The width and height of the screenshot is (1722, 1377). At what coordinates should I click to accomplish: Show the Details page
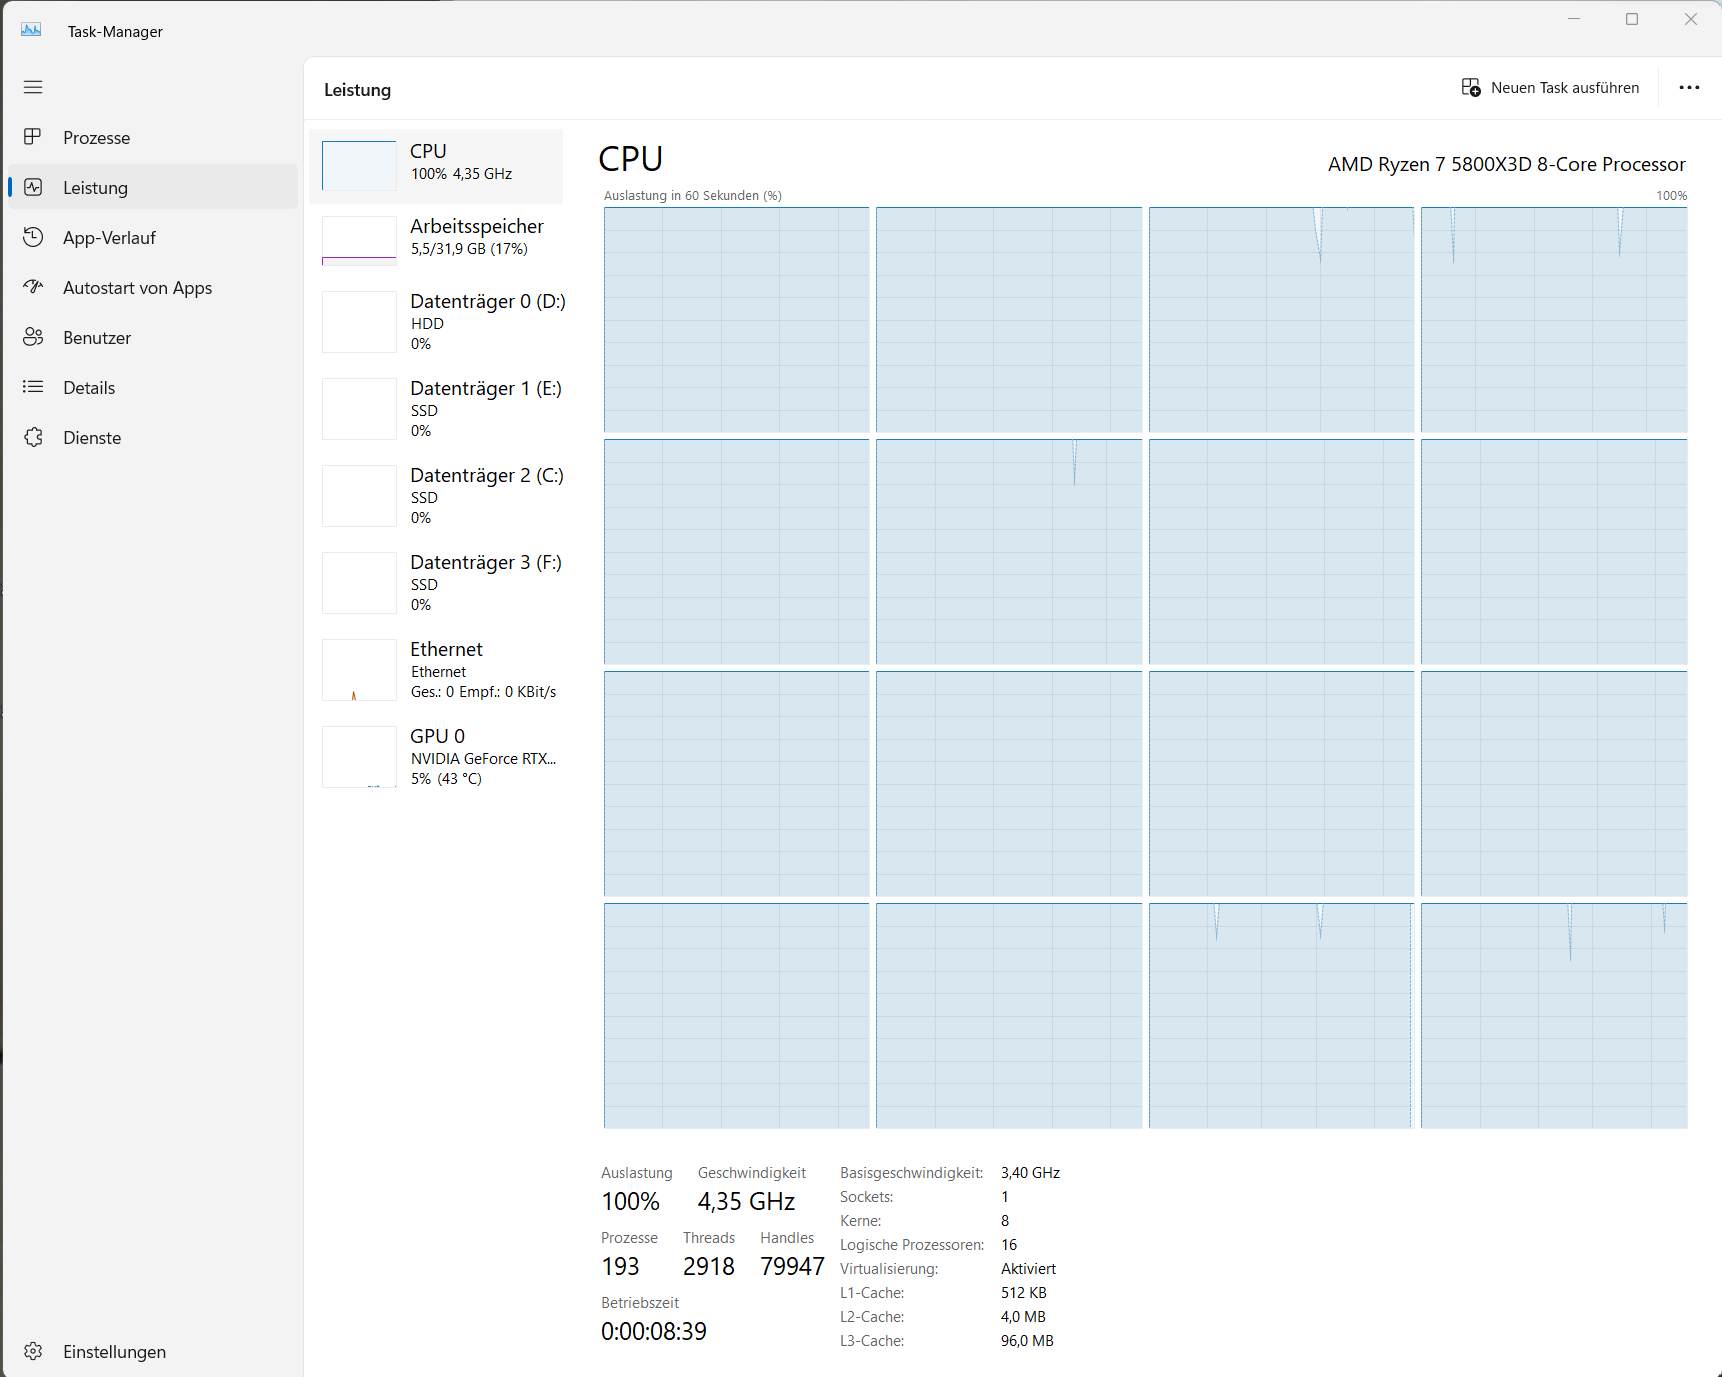coord(153,387)
